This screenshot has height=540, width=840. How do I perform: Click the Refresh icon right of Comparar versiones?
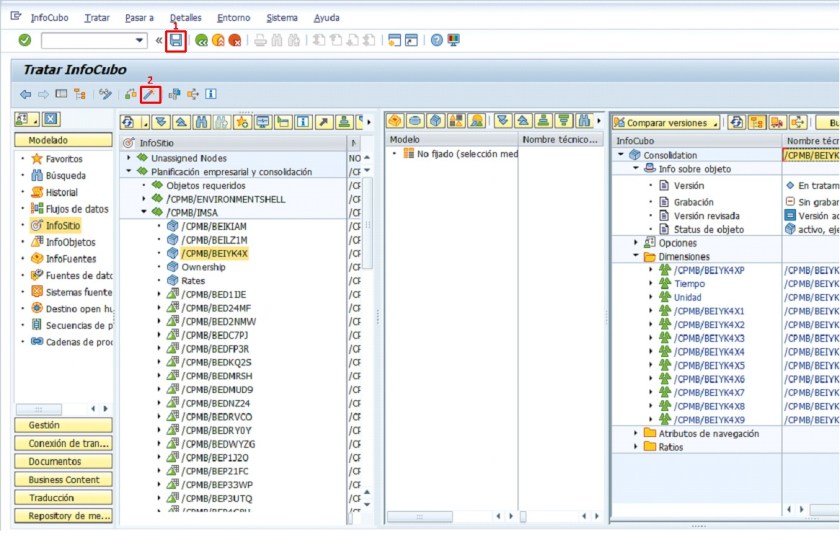(x=737, y=123)
